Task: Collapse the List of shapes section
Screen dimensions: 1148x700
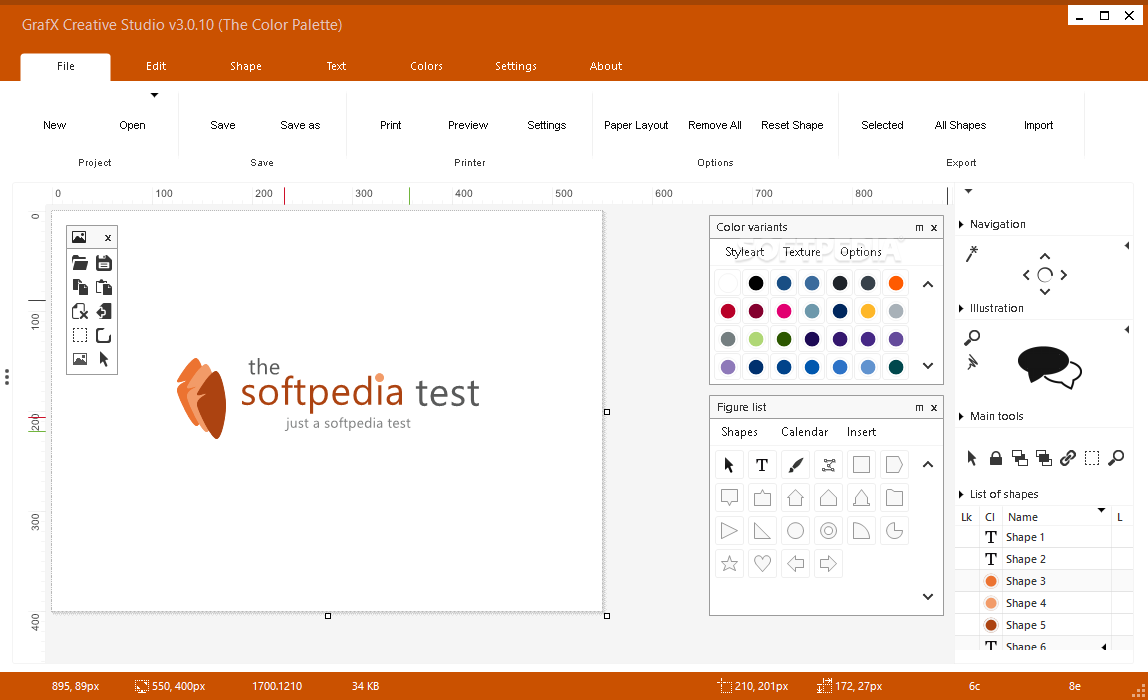Action: (x=961, y=494)
